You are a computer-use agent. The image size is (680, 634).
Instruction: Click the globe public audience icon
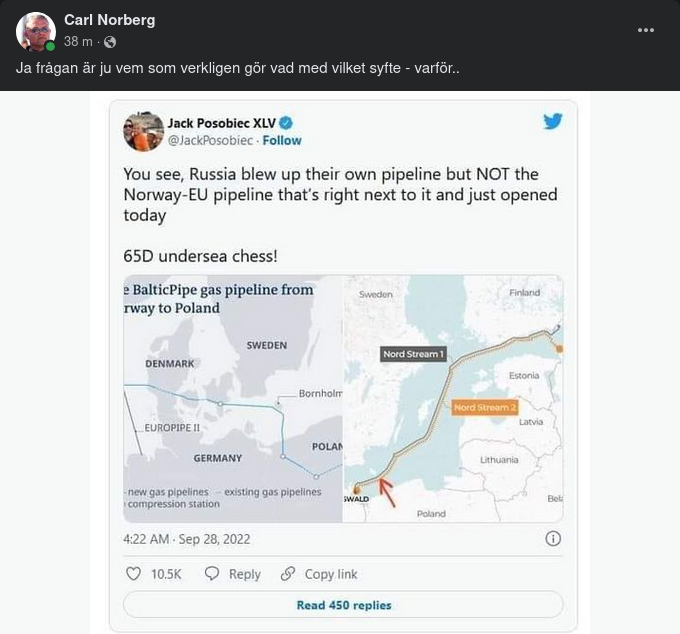[x=110, y=42]
